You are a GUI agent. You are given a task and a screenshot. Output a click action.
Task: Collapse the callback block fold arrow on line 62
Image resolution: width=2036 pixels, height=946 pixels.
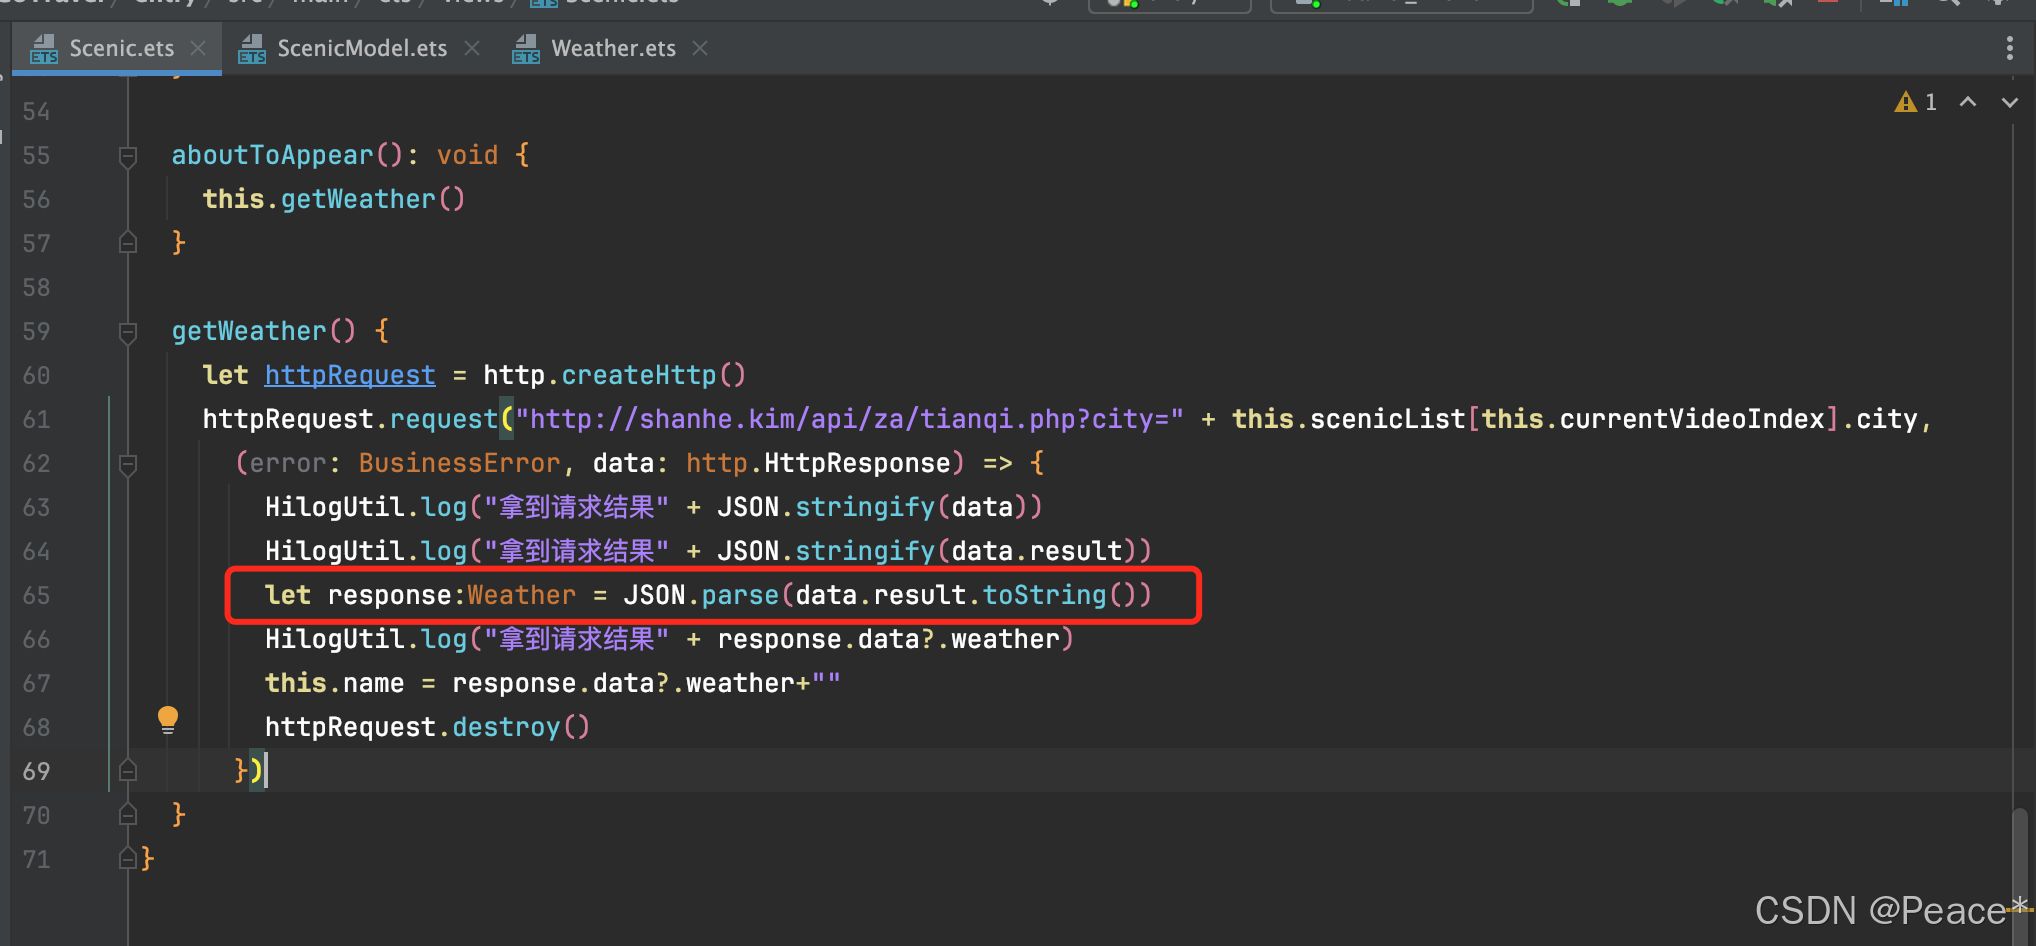pos(127,463)
